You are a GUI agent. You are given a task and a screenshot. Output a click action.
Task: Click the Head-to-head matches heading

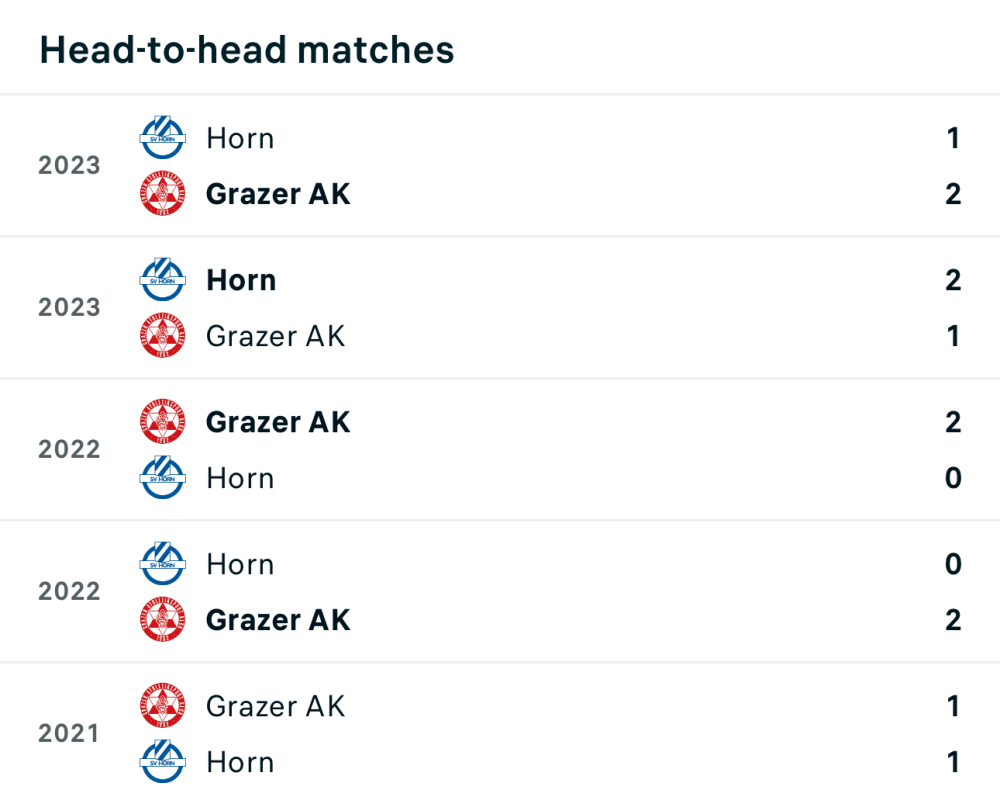246,49
